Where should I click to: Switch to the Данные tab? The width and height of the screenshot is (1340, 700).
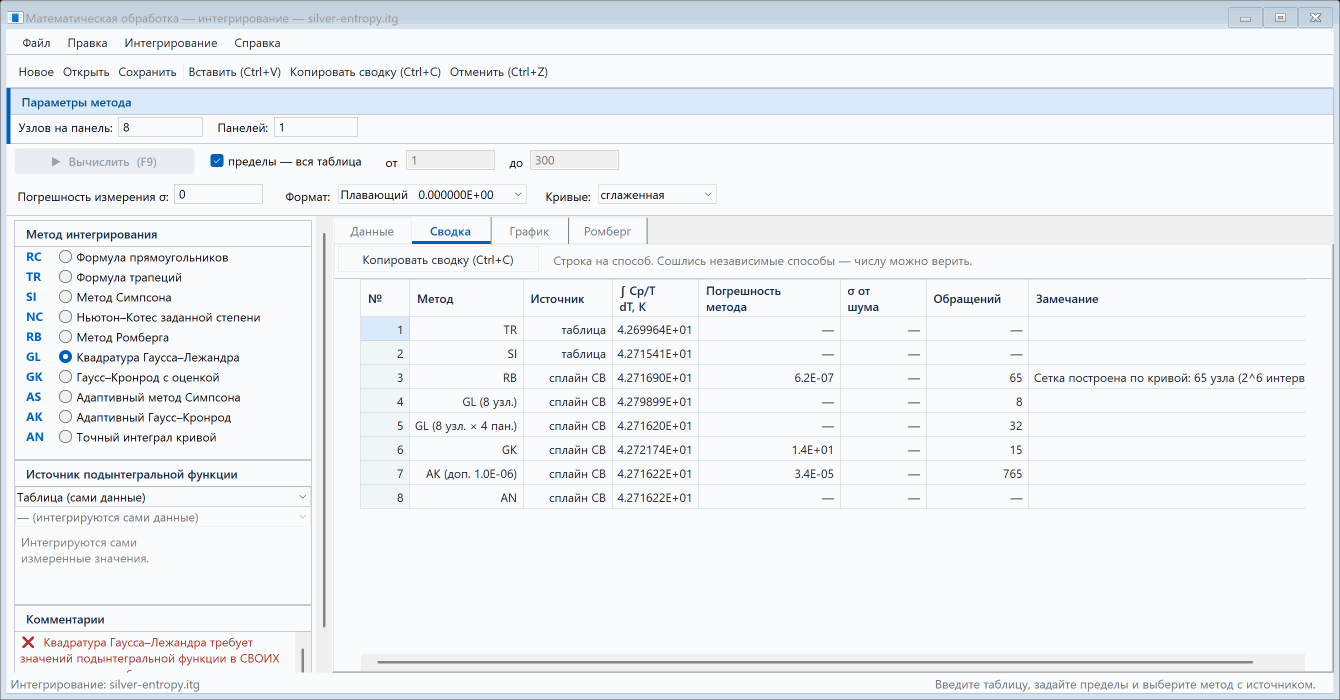[372, 231]
